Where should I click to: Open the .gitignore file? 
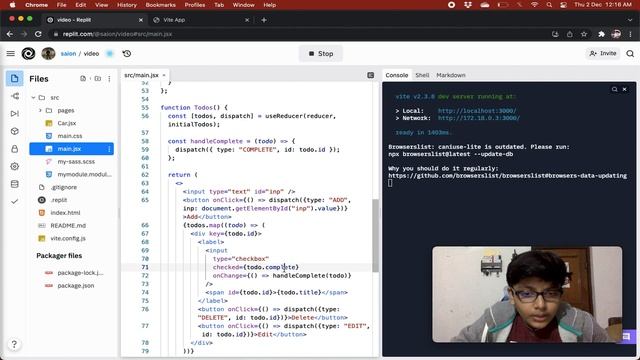point(64,187)
